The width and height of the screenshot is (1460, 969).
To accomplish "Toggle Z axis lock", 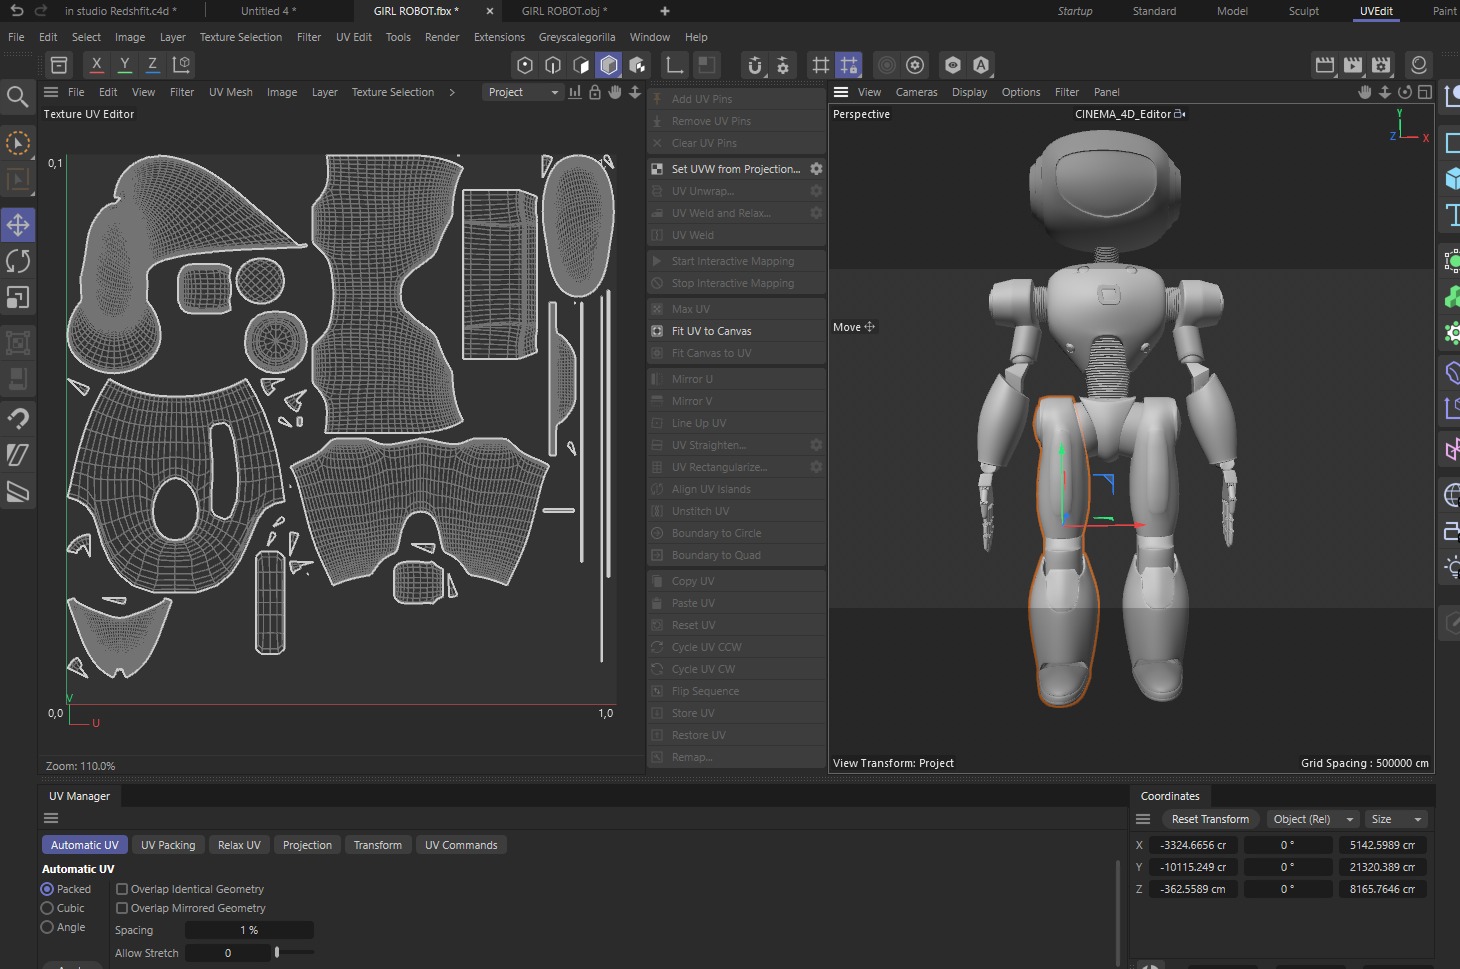I will pos(152,65).
